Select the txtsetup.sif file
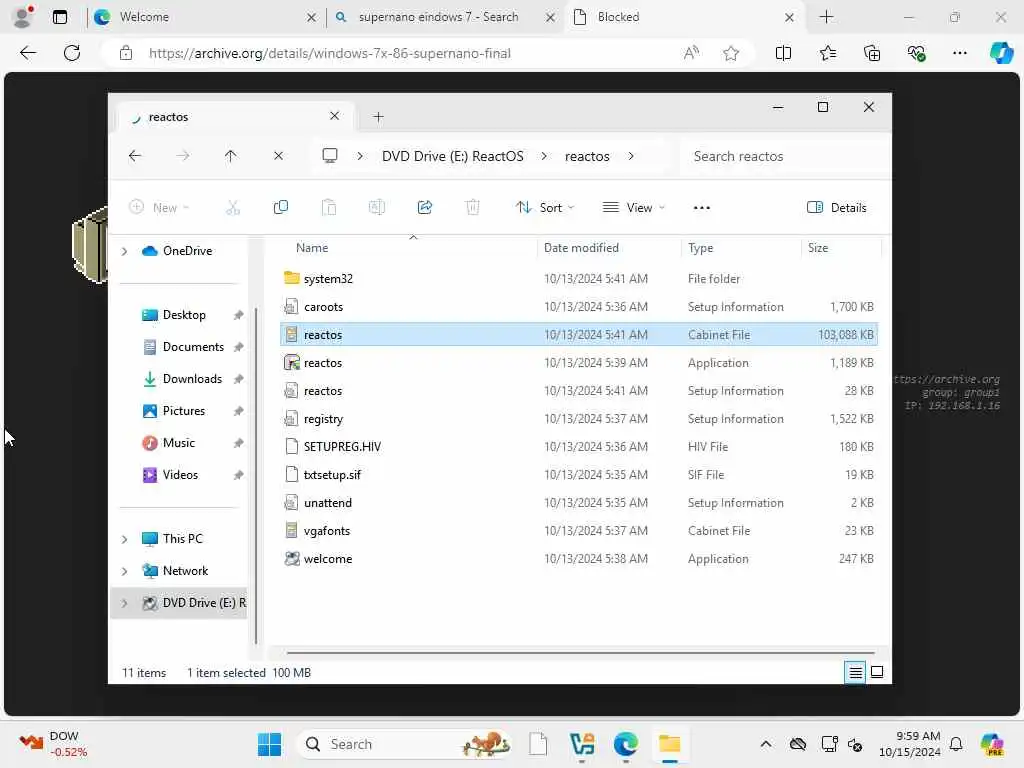 point(579,475)
